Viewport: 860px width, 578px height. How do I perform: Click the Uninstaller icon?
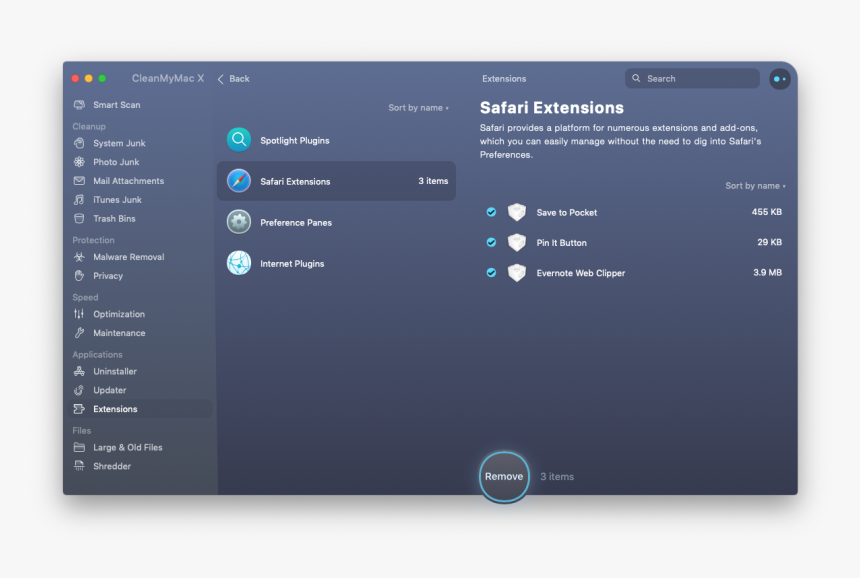[x=80, y=371]
